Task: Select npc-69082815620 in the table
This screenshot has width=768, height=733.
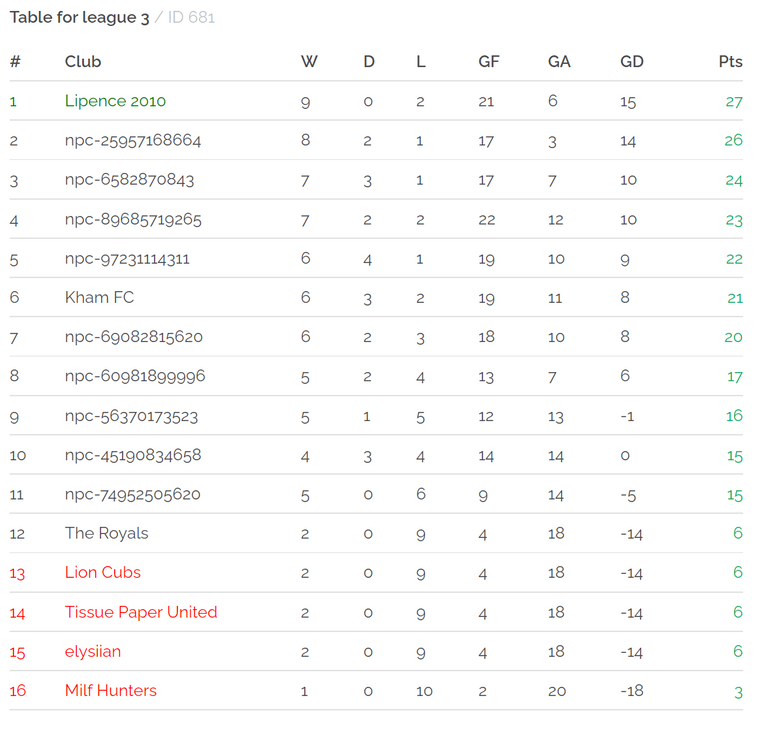Action: coord(133,337)
